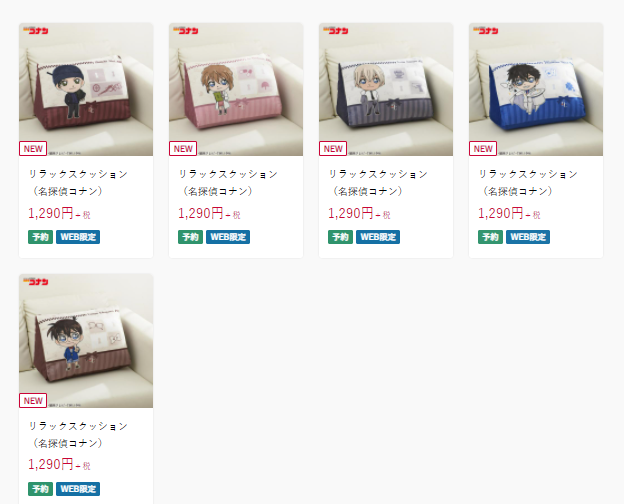Viewport: 624px width, 504px height.
Task: Click the NEW badge on the second-row cushion
Action: coord(33,400)
